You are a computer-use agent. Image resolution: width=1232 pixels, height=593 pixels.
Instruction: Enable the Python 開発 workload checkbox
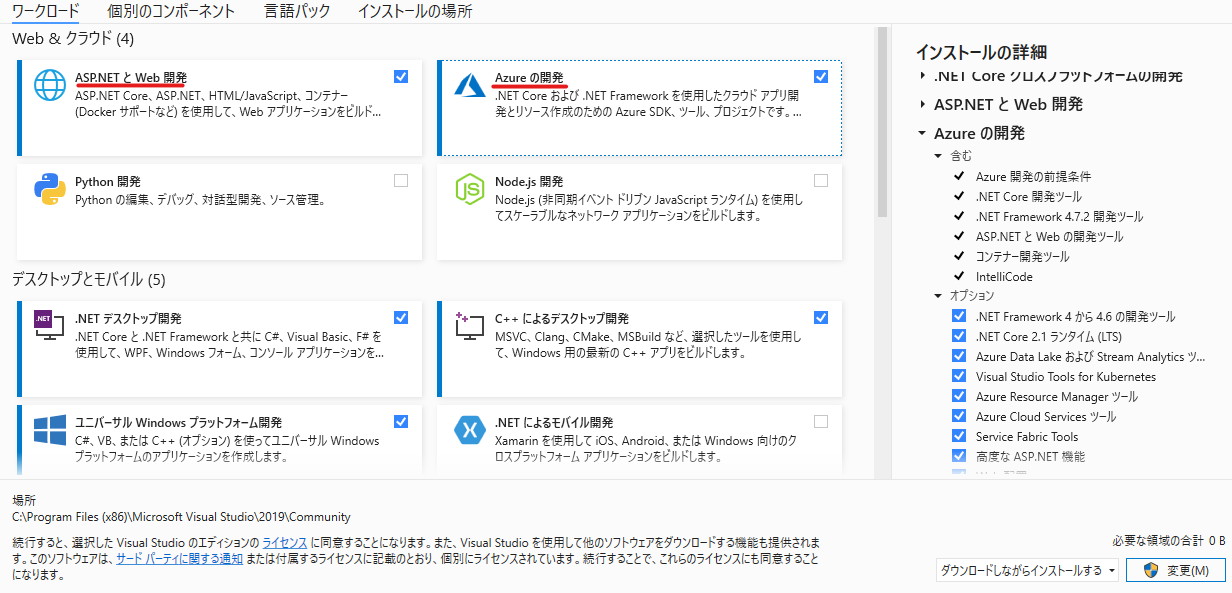[x=401, y=181]
